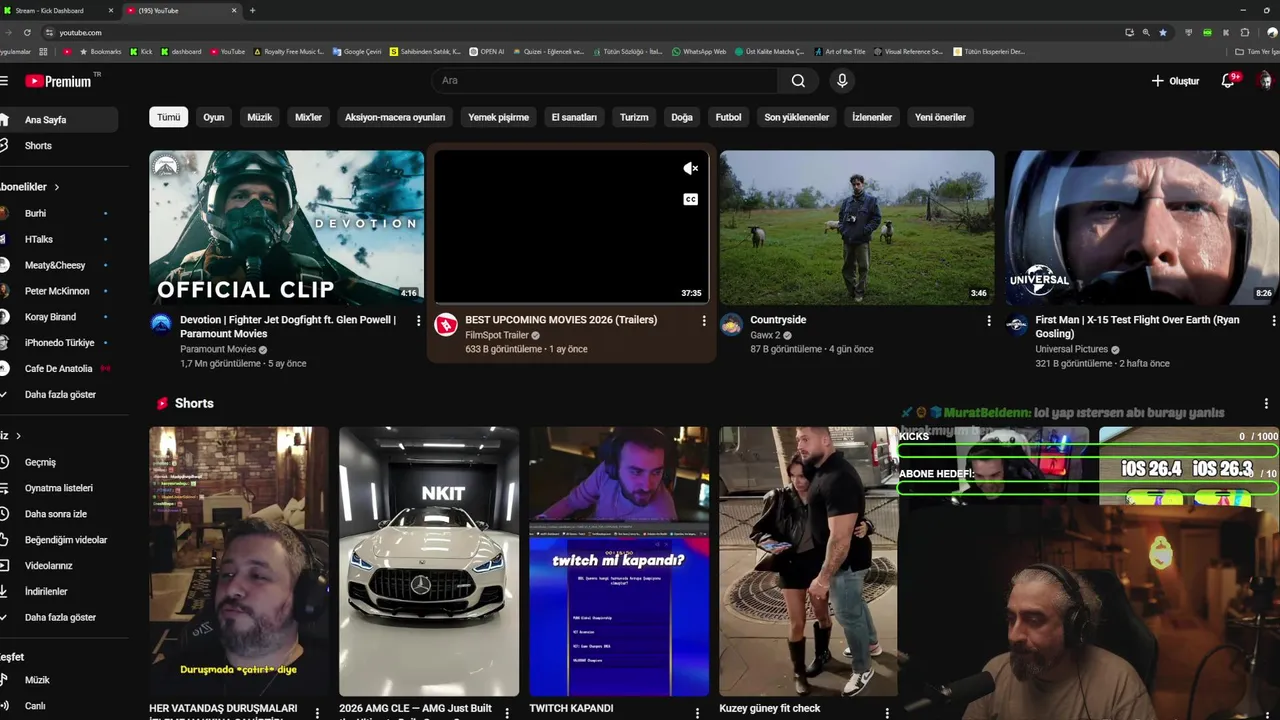Bookmark page with star icon
The image size is (1280, 720).
[1163, 32]
